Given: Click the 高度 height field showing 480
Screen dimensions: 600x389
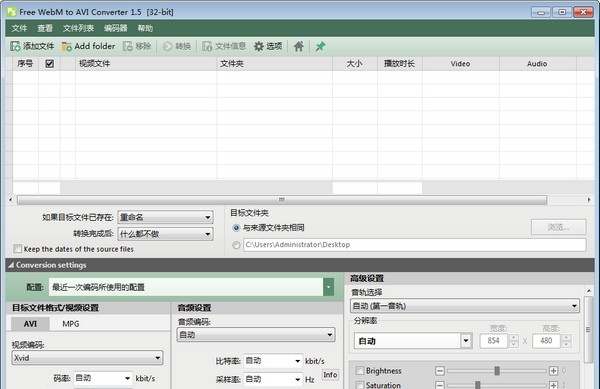Looking at the screenshot, I should tap(546, 341).
